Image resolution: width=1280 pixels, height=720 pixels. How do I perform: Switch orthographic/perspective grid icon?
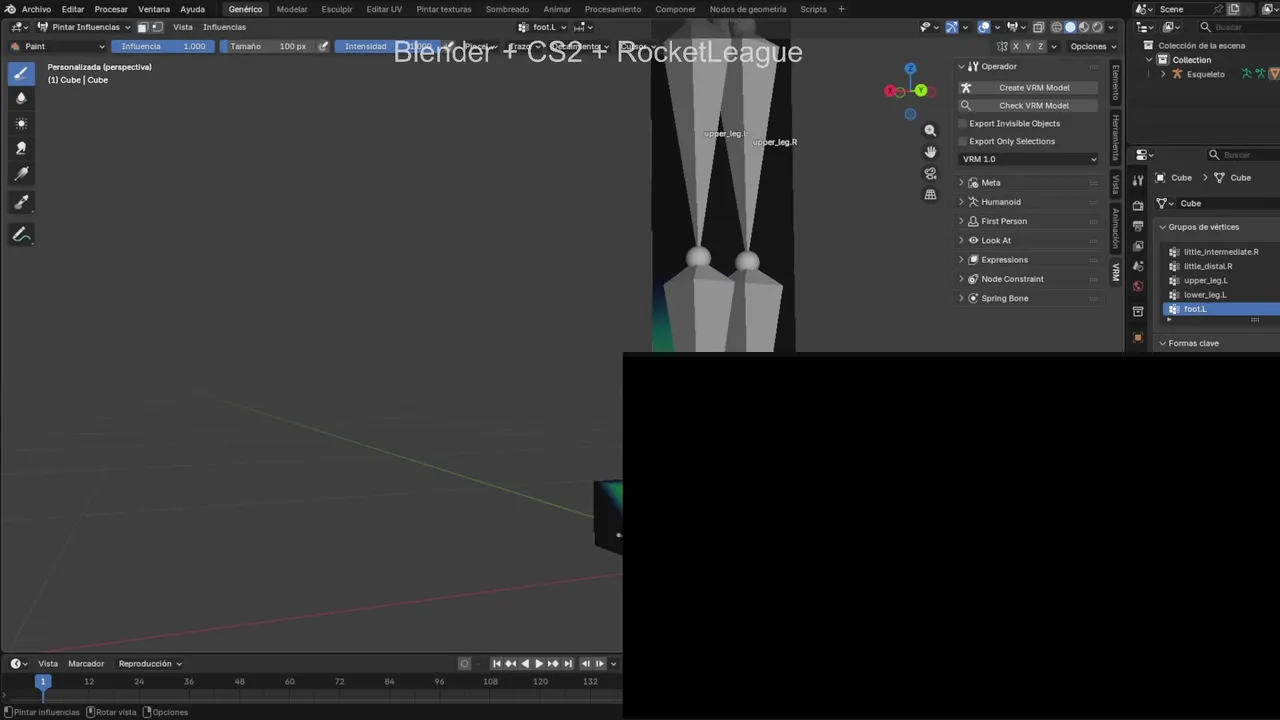(930, 195)
